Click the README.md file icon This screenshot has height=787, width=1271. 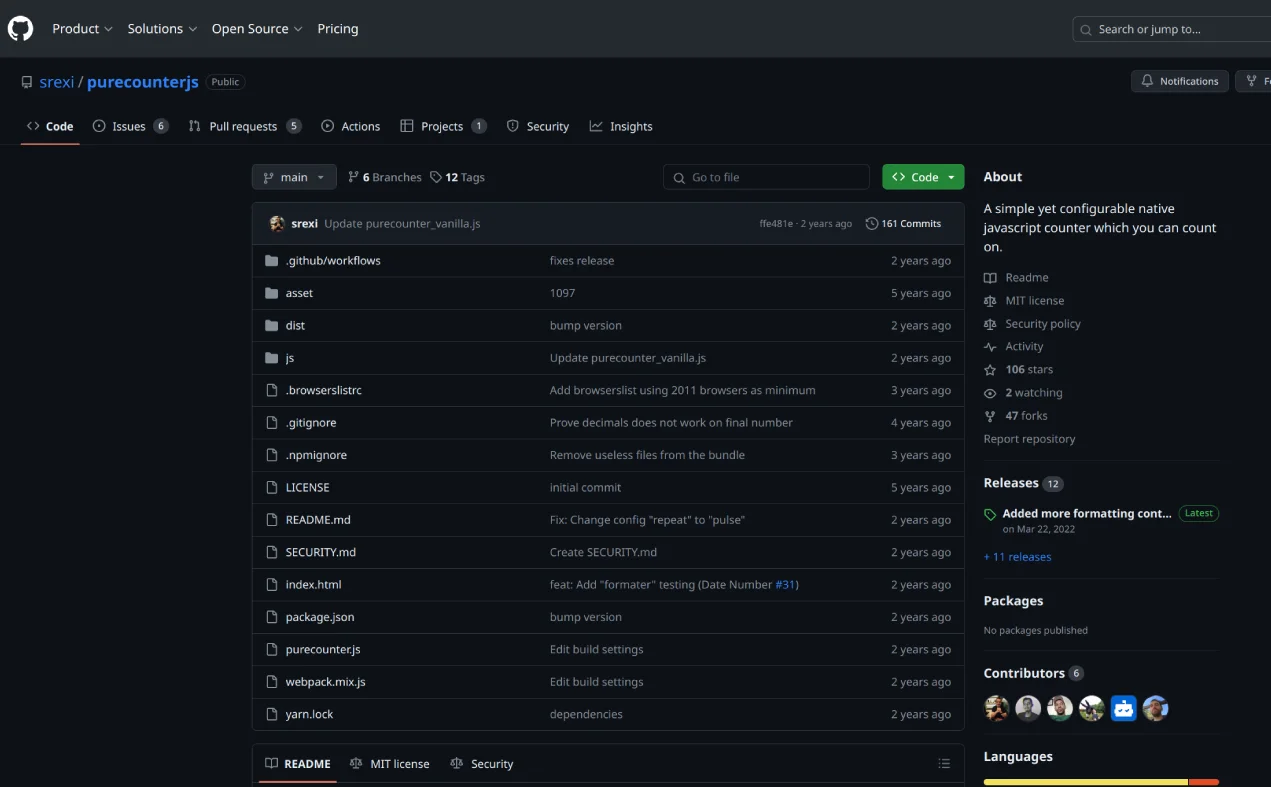coord(271,520)
